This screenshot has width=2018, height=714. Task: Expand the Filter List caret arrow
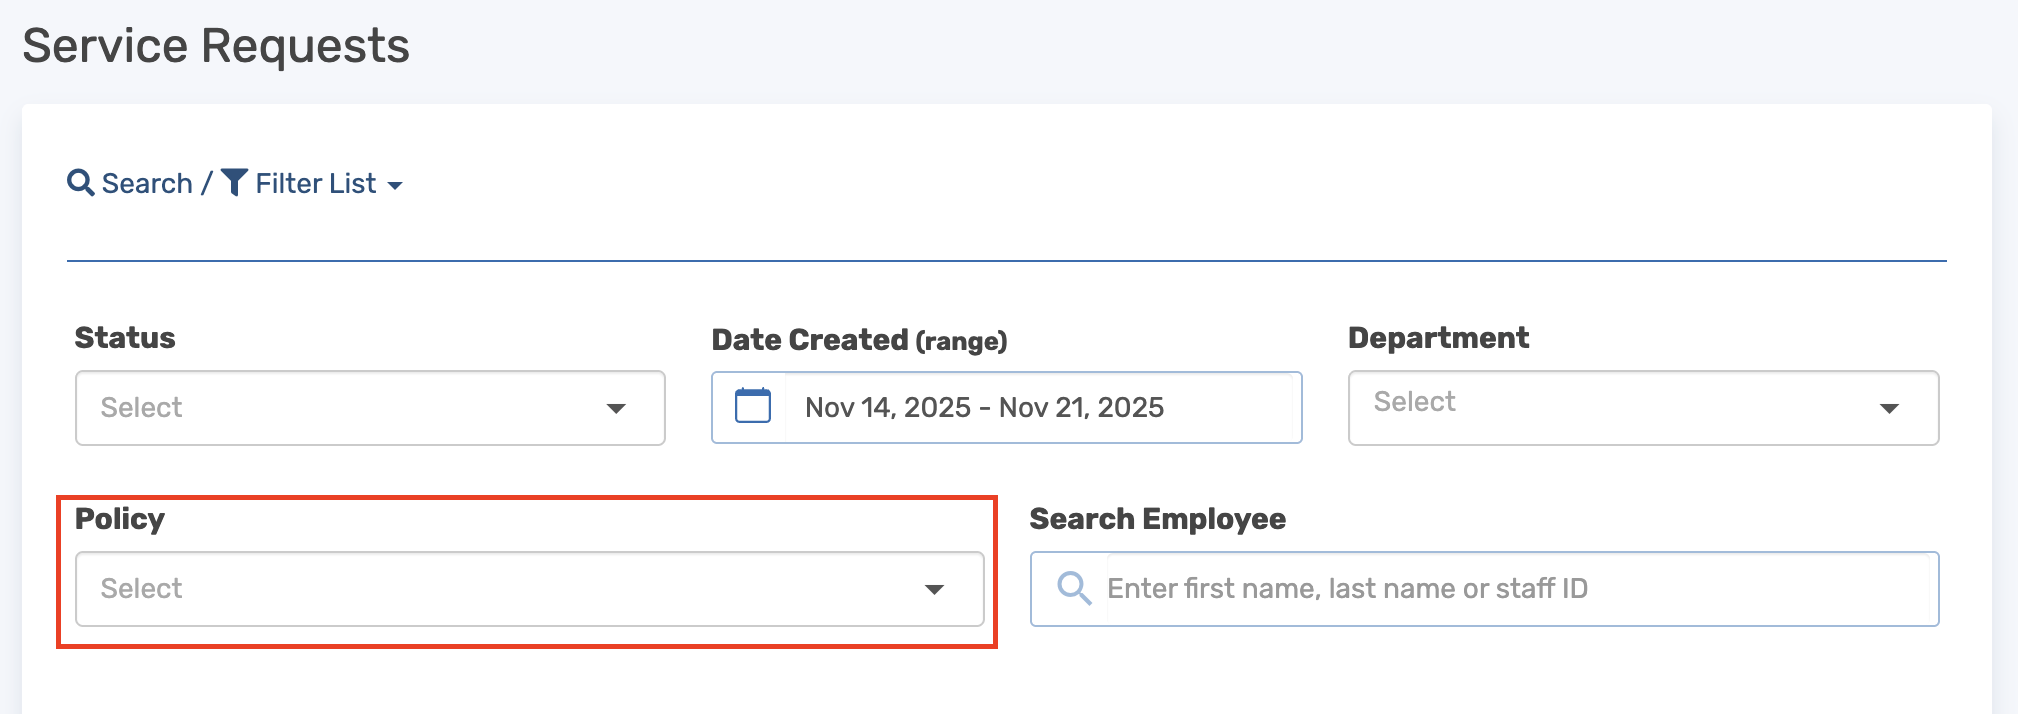[395, 186]
